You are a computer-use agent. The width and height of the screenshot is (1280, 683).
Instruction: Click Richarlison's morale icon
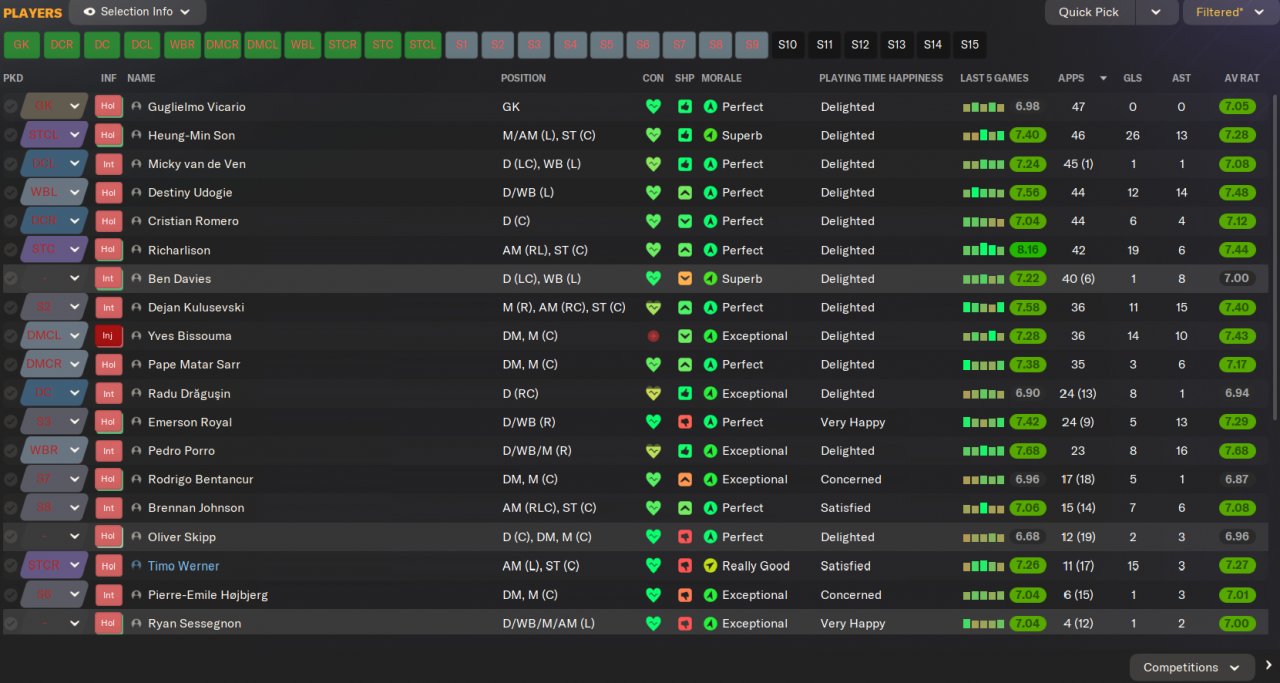[x=710, y=250]
